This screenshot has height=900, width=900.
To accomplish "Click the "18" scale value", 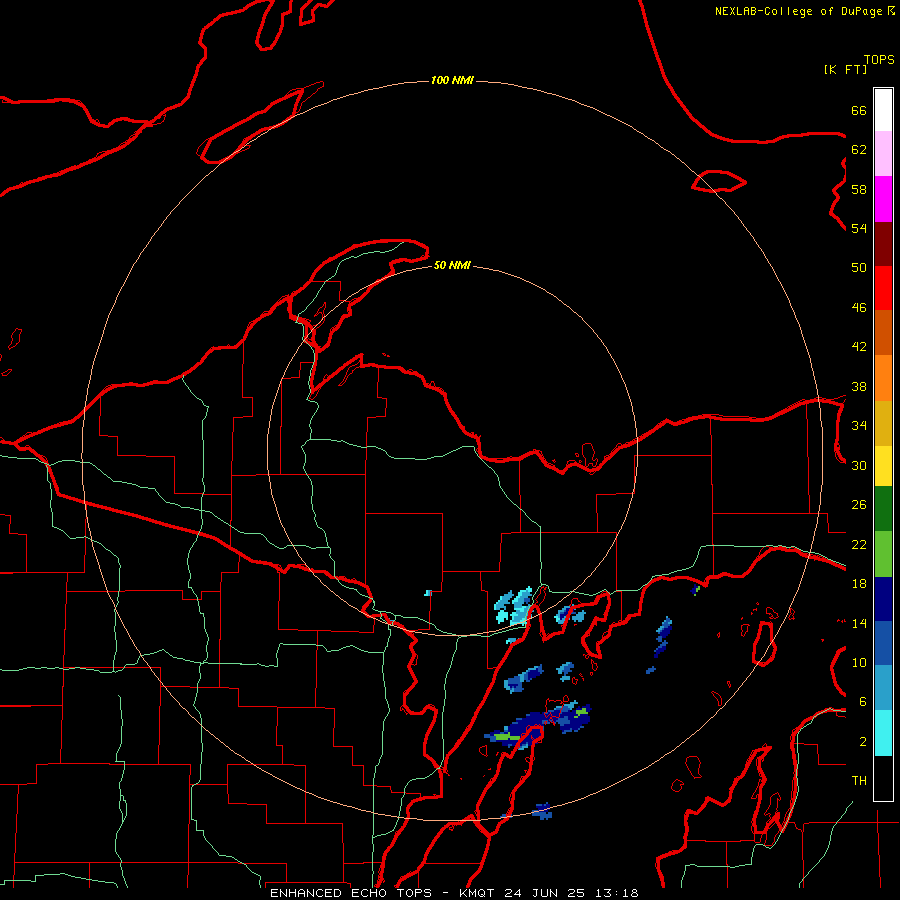I will pyautogui.click(x=859, y=584).
